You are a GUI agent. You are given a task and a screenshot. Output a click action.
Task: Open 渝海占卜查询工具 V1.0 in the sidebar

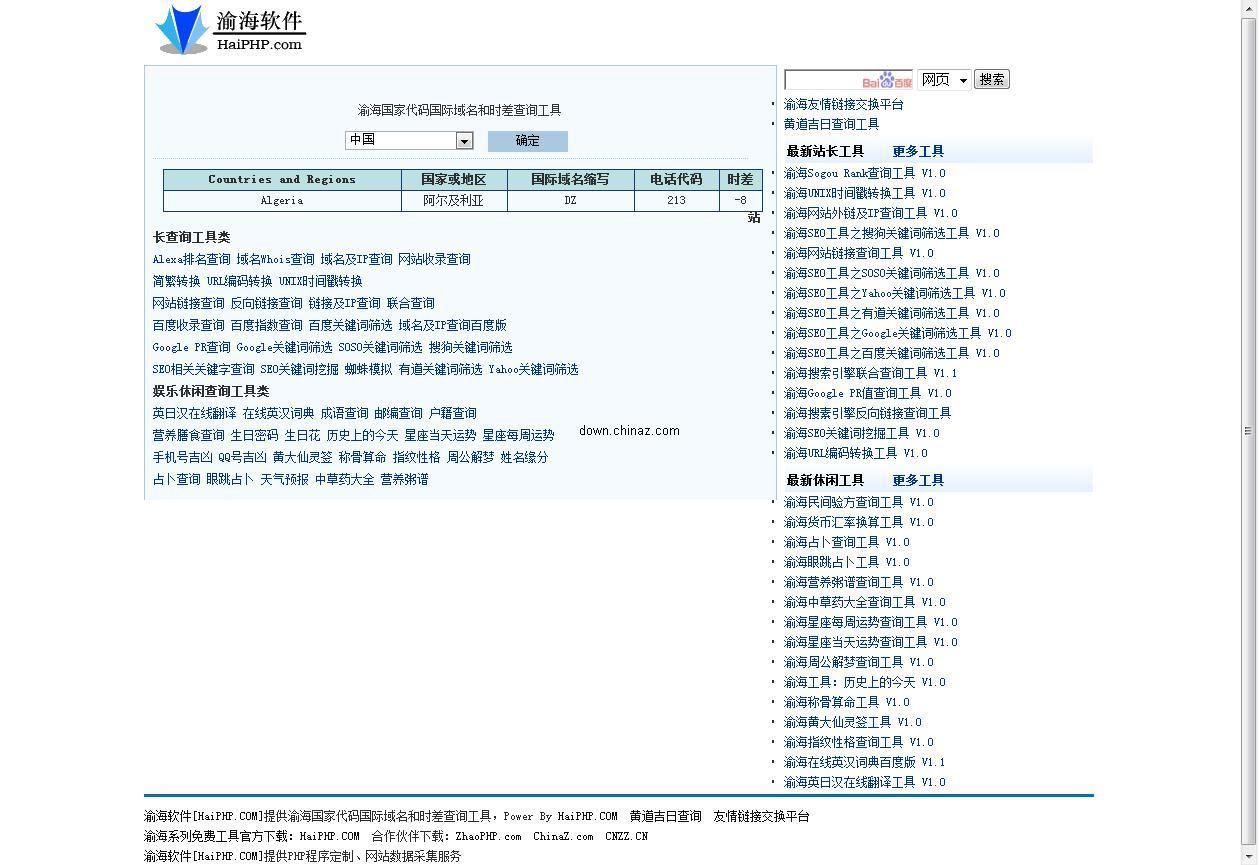pyautogui.click(x=847, y=542)
